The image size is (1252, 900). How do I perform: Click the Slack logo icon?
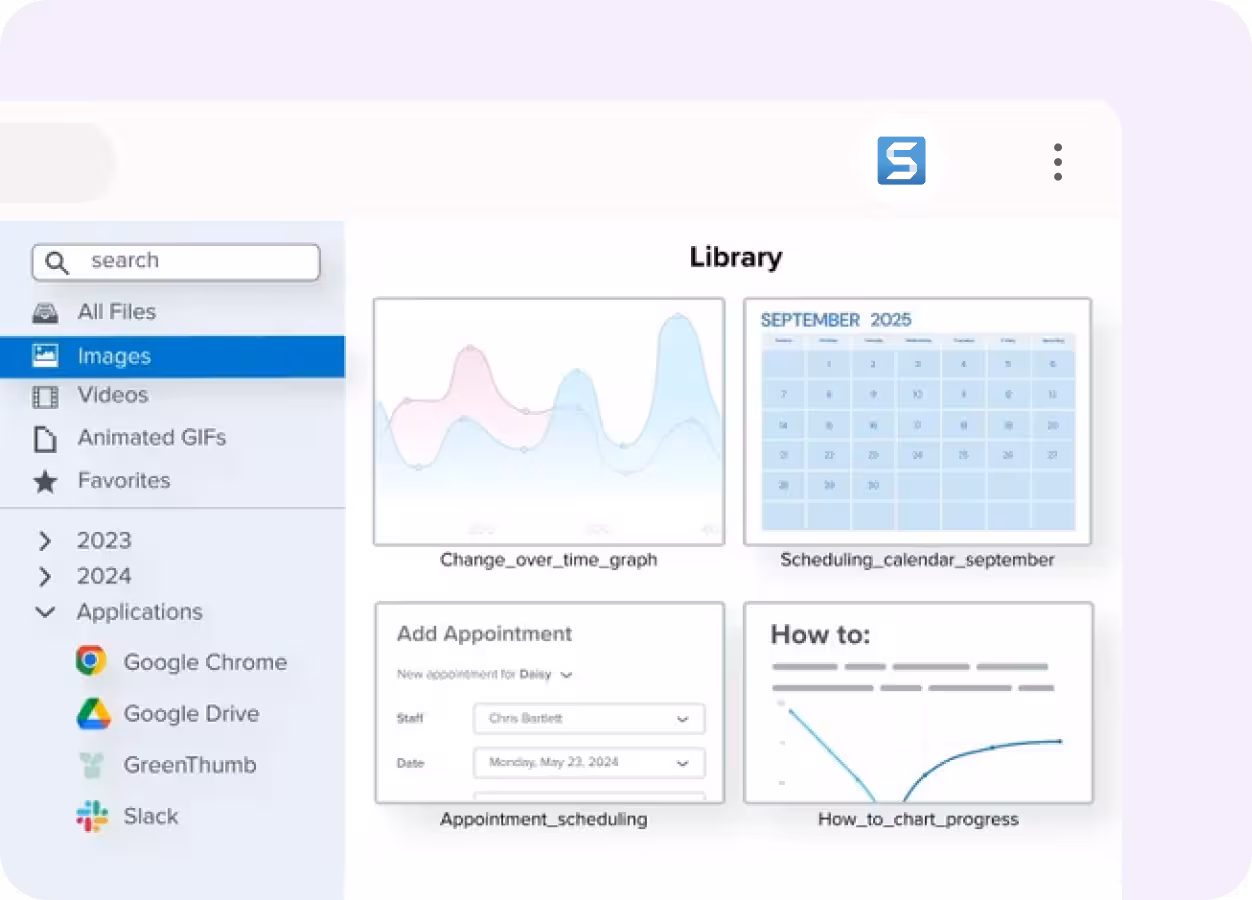[x=92, y=817]
